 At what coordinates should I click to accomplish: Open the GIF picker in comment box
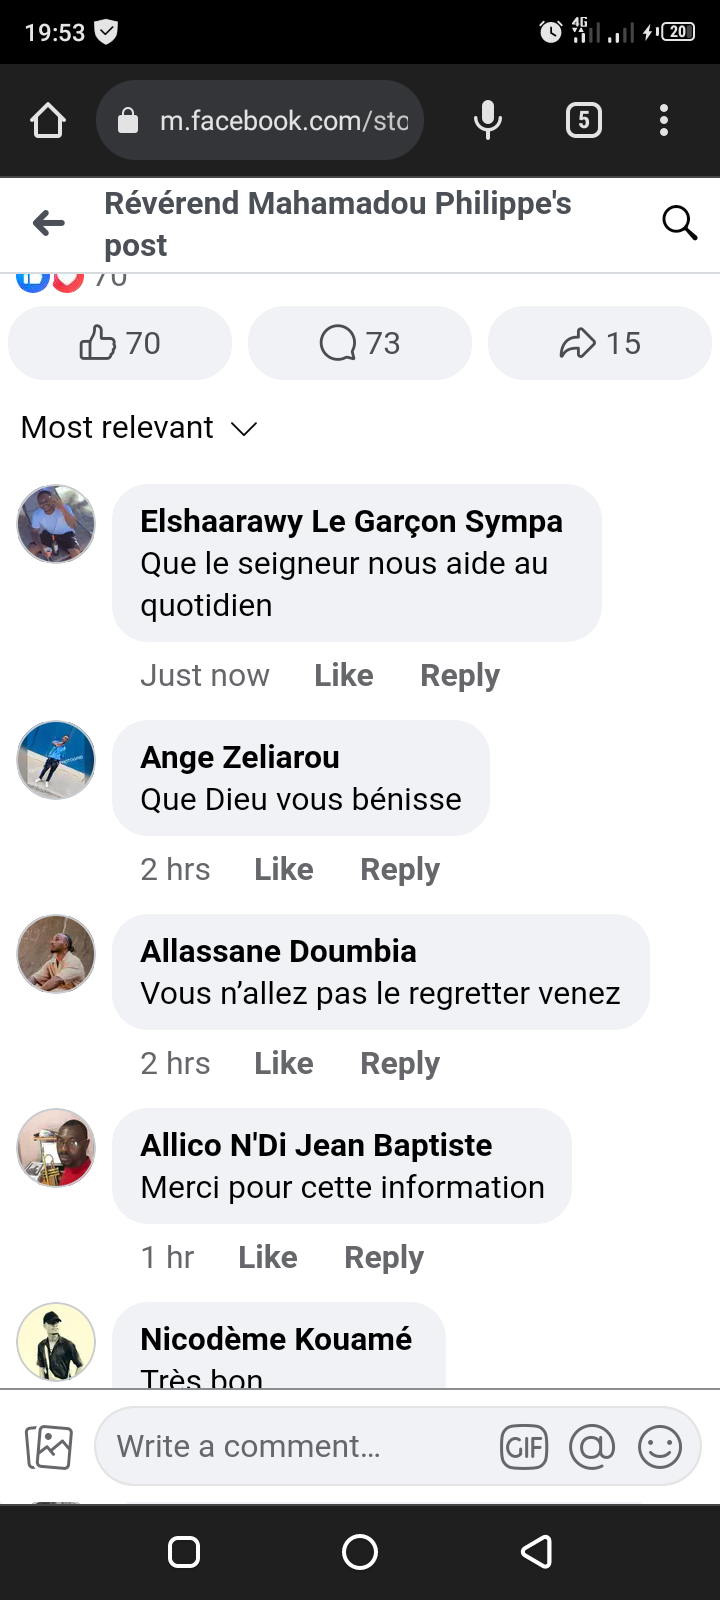(x=524, y=1447)
